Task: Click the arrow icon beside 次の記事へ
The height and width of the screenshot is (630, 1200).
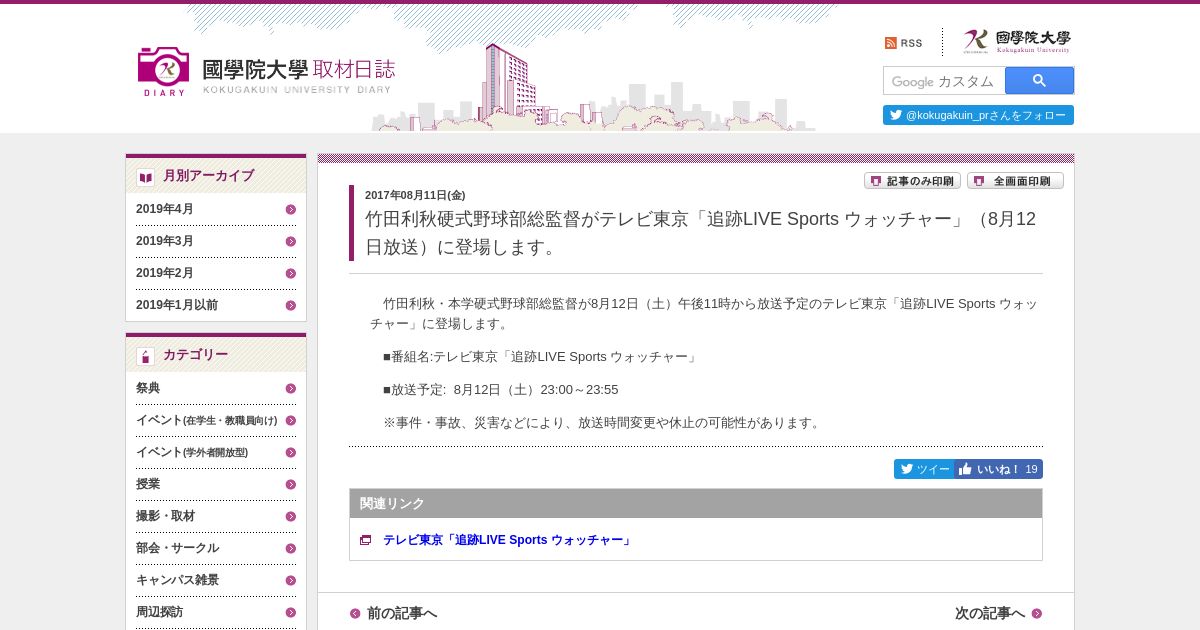Action: pyautogui.click(x=1037, y=614)
